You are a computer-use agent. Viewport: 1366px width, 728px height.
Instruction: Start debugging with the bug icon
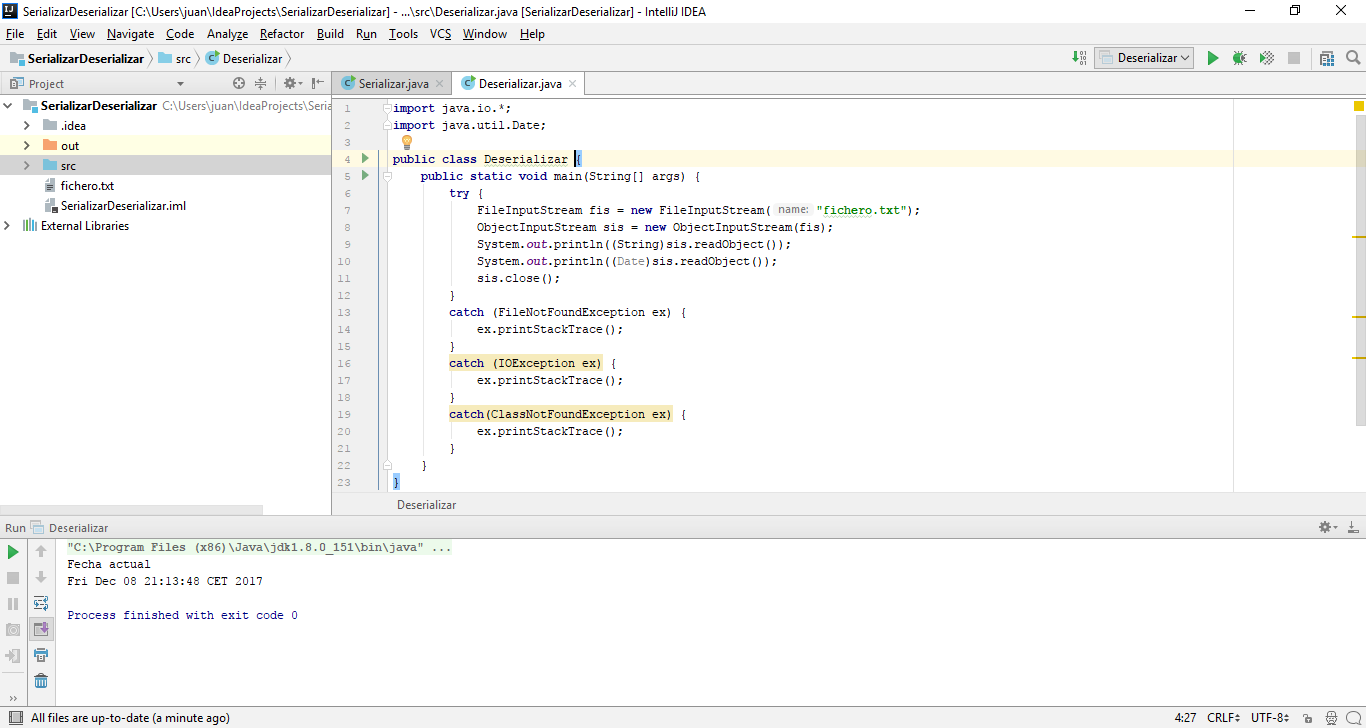(1239, 58)
